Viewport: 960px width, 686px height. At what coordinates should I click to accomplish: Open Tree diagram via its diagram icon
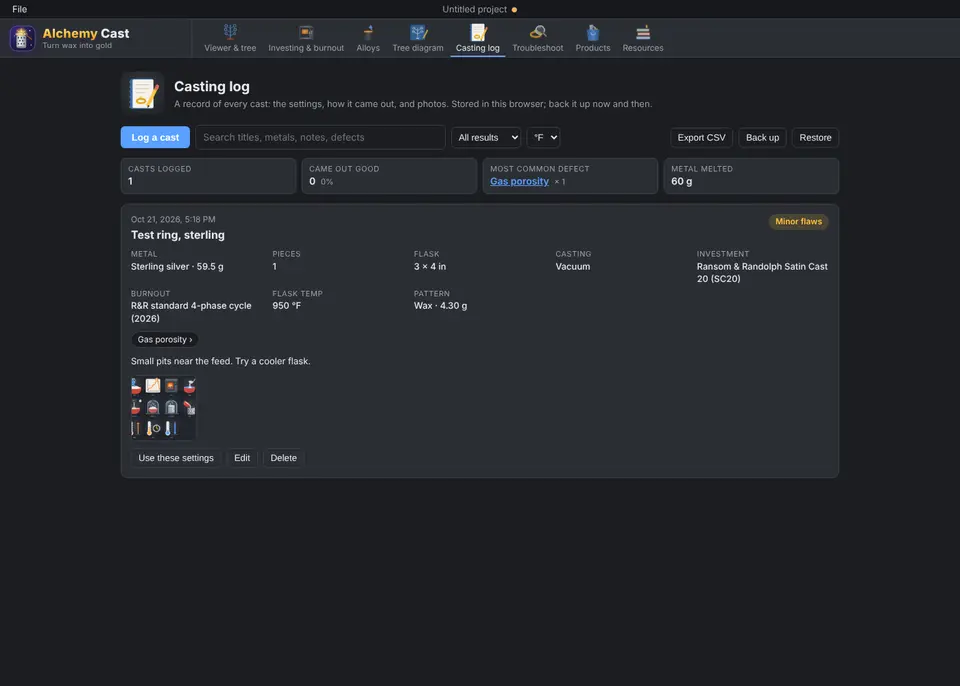418,32
